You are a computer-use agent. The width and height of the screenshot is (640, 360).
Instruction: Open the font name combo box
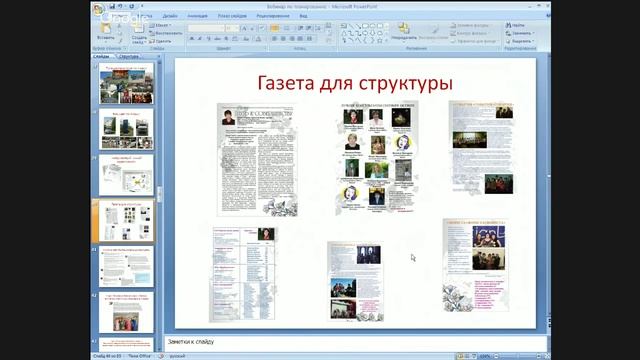[x=206, y=28]
